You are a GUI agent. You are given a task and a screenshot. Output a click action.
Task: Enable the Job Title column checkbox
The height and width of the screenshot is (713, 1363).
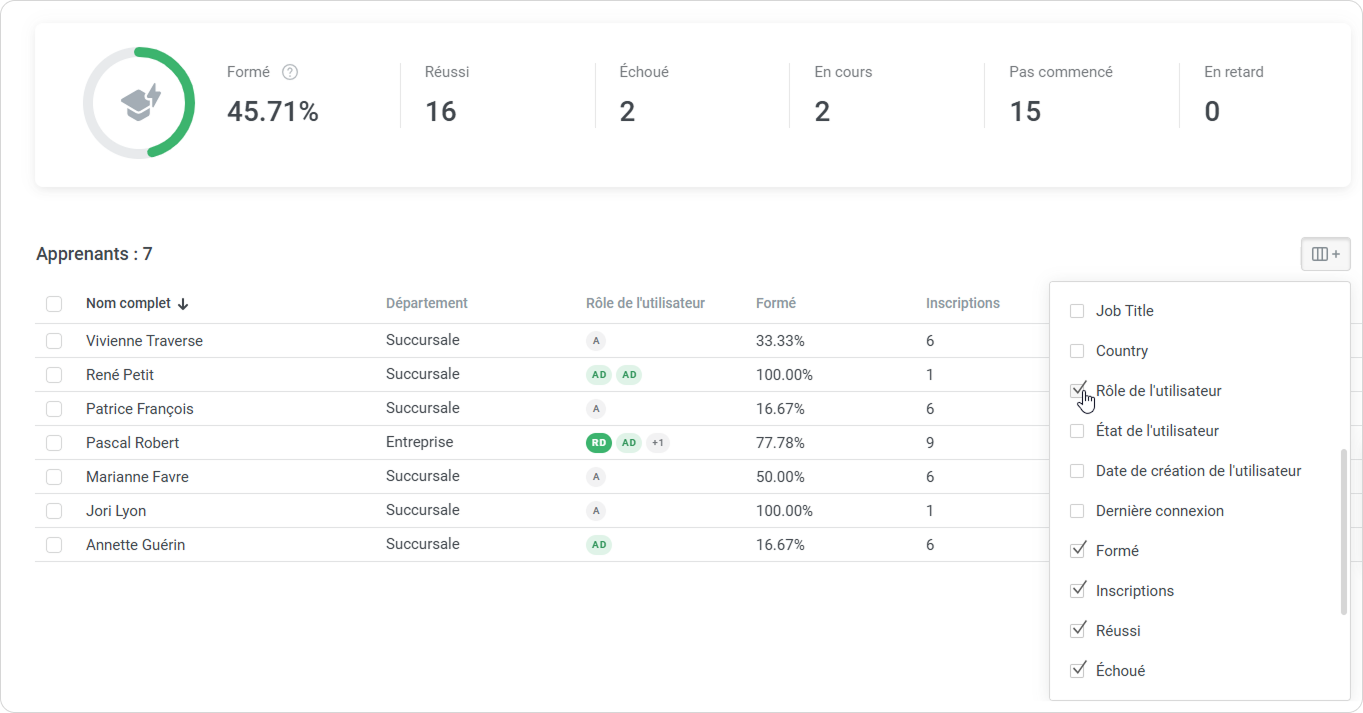tap(1077, 311)
